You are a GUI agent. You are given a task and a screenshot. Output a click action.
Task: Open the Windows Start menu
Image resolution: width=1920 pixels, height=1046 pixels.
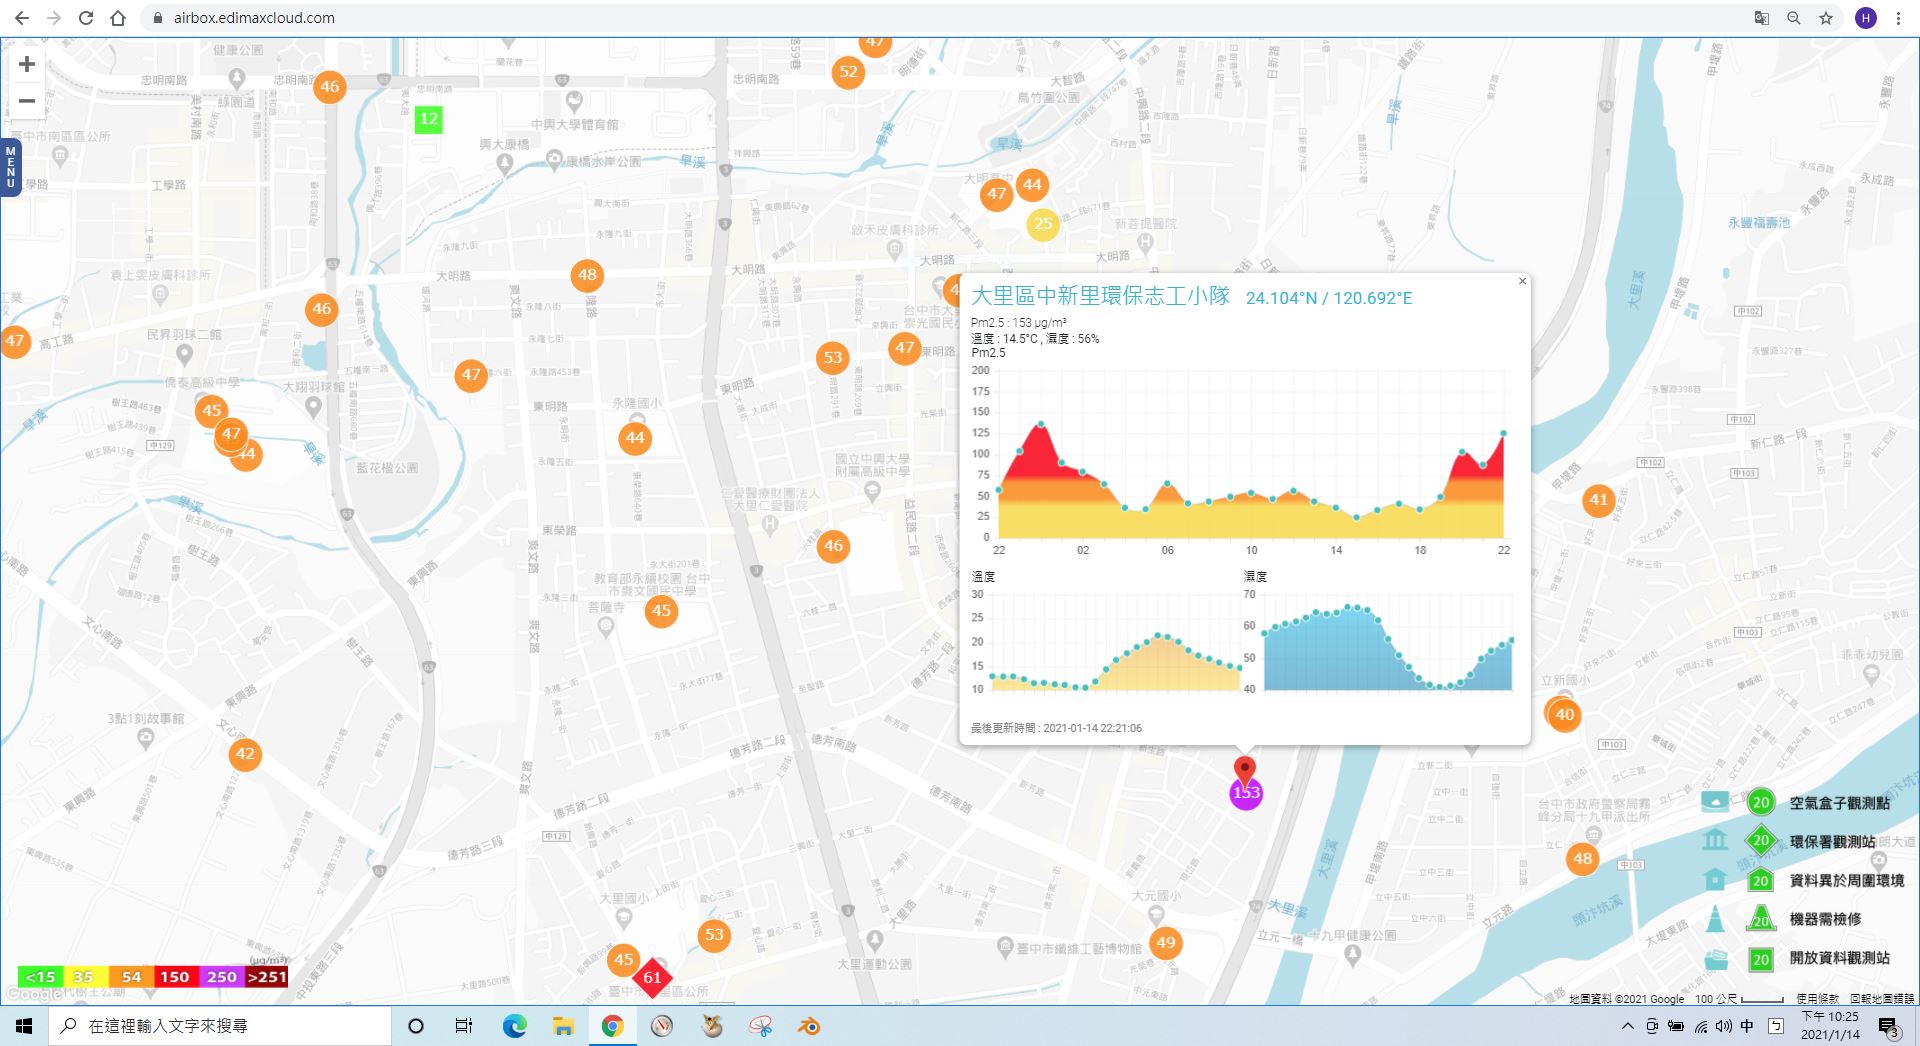coord(24,1026)
